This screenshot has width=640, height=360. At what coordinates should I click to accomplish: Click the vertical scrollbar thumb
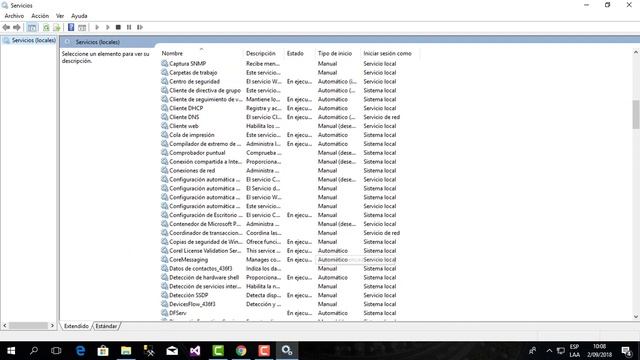[x=636, y=115]
